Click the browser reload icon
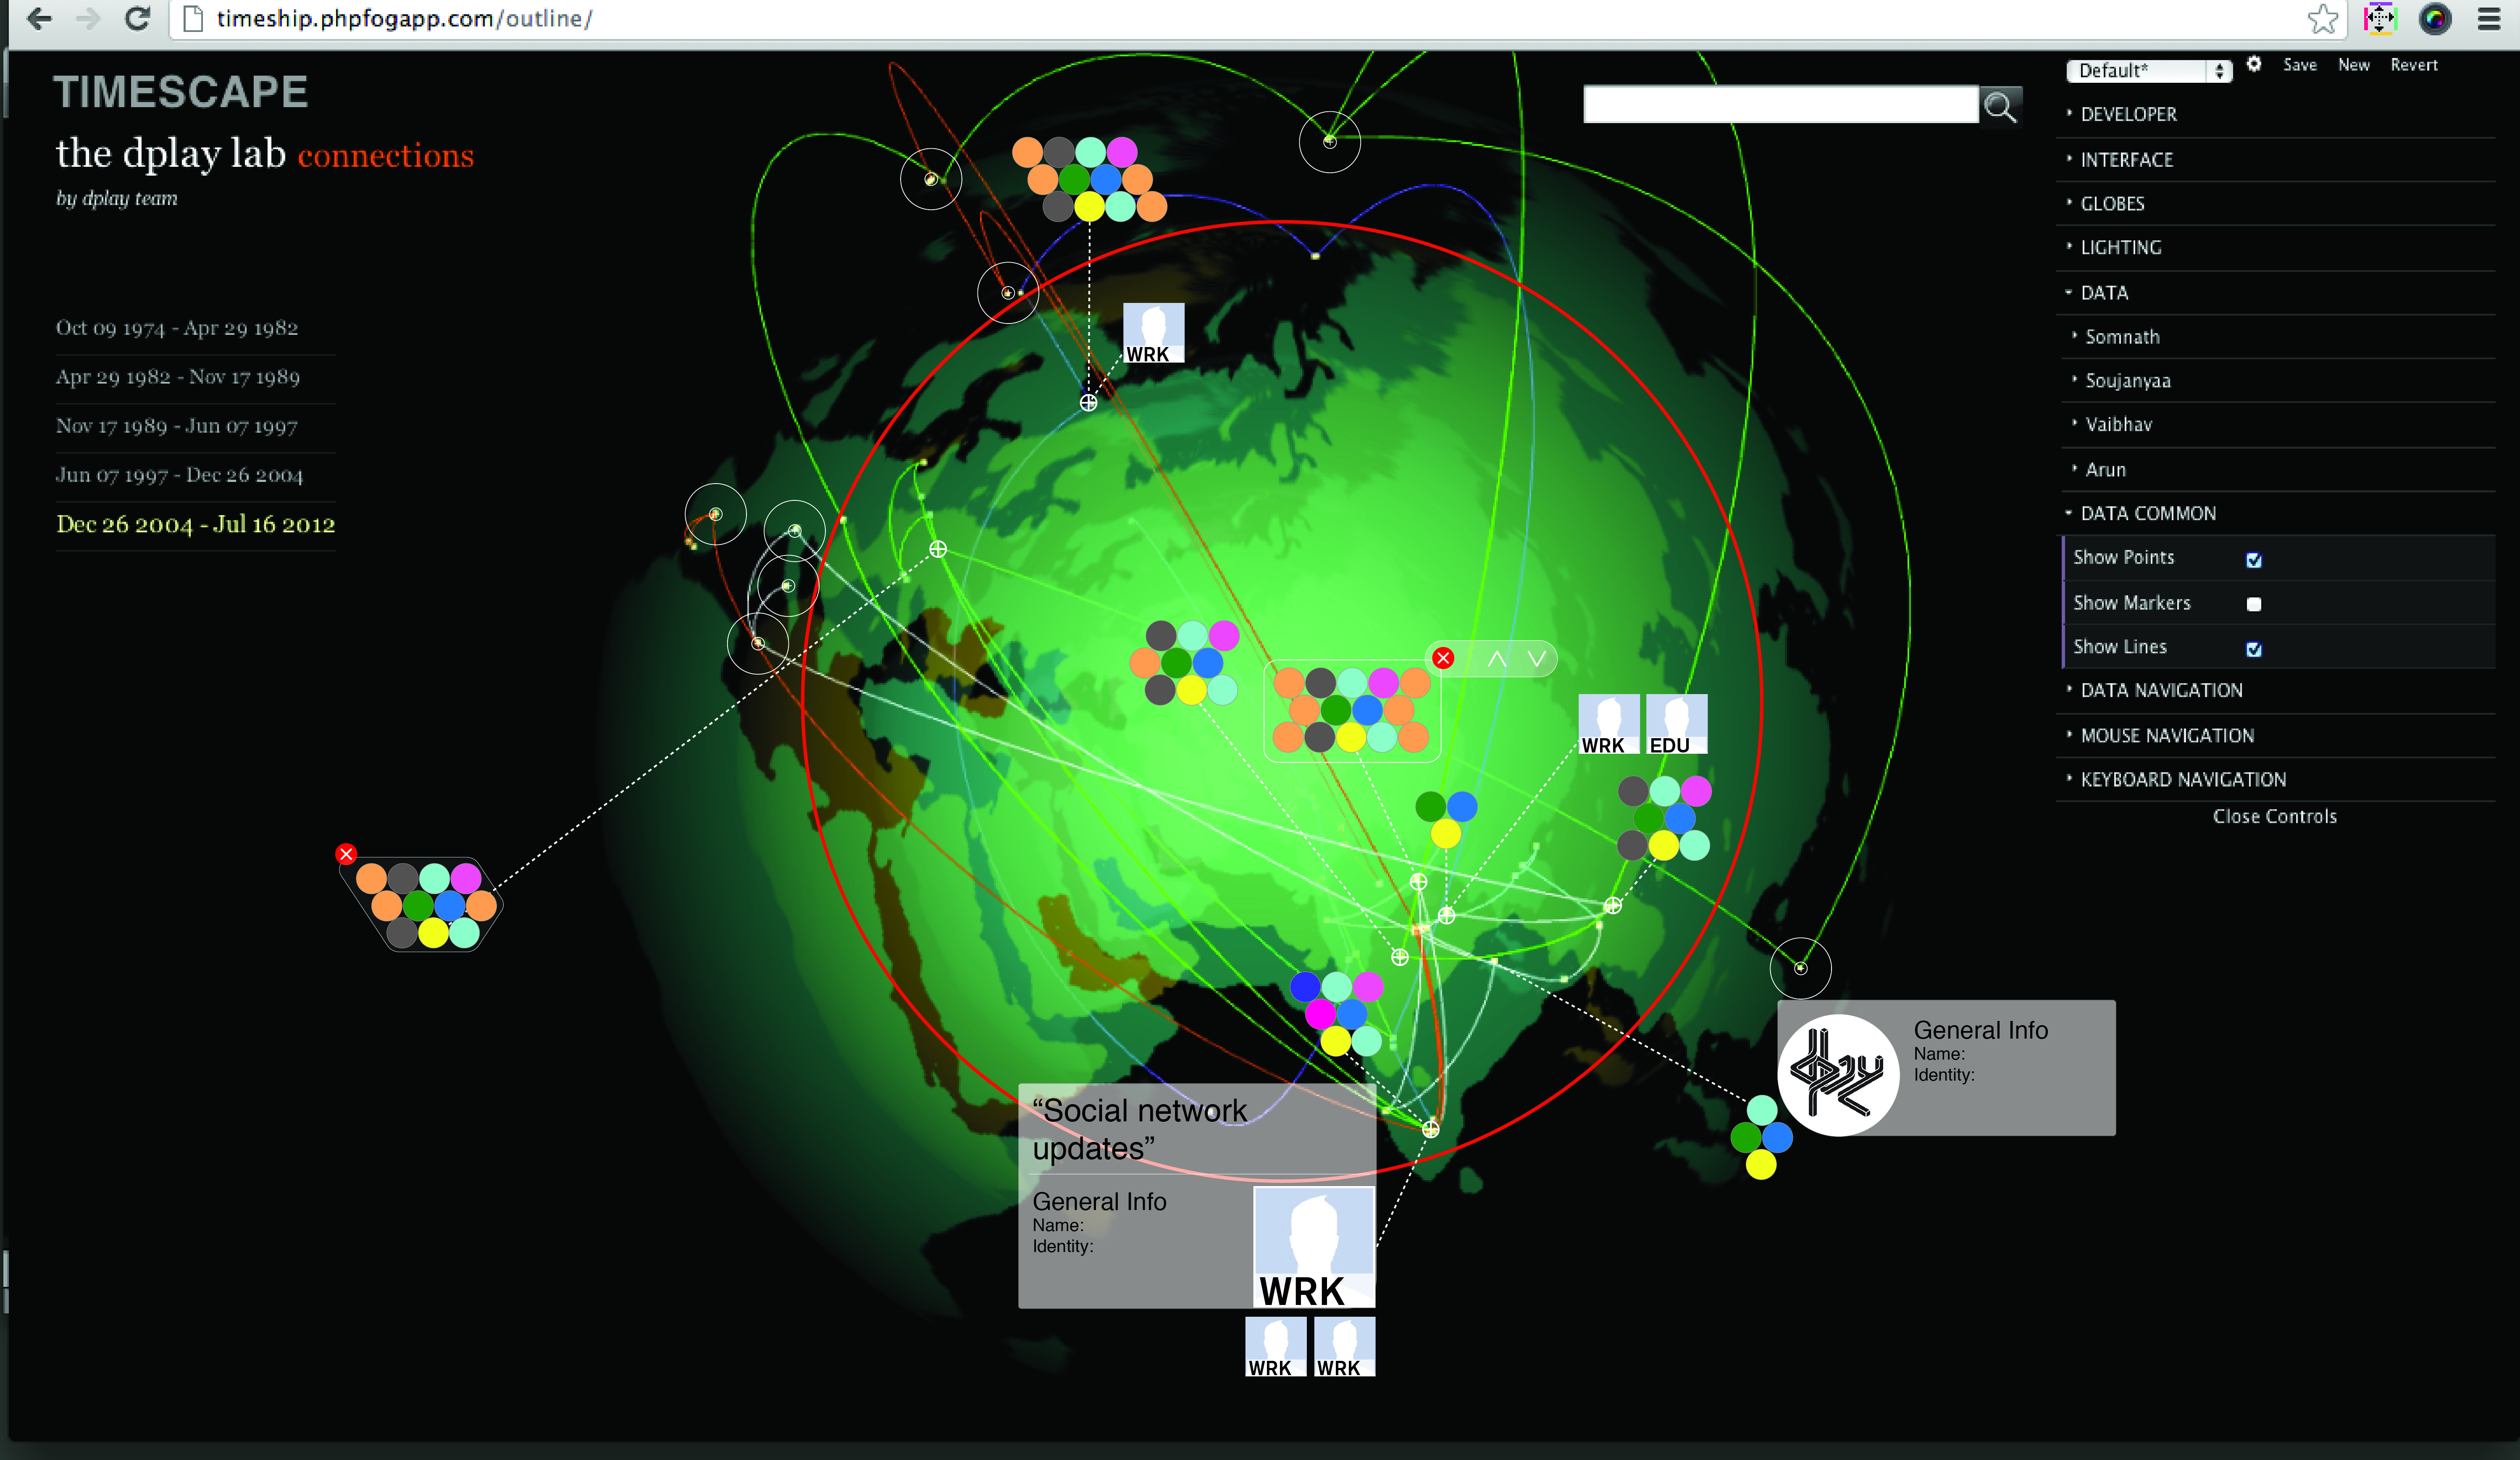 click(137, 18)
